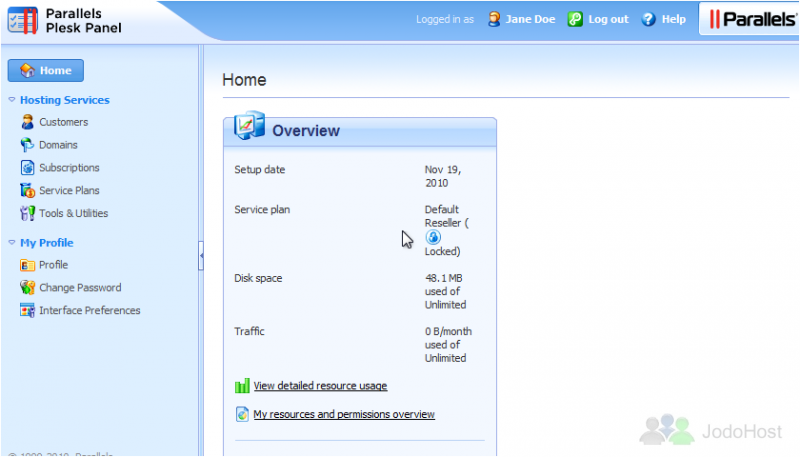Click the Domains globe icon
The height and width of the screenshot is (457, 800).
tap(28, 145)
